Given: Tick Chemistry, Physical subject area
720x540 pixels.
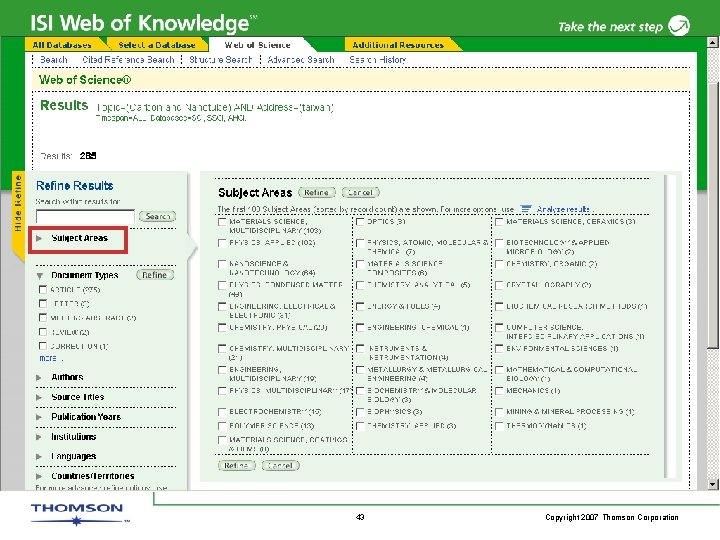Looking at the screenshot, I should [222, 328].
